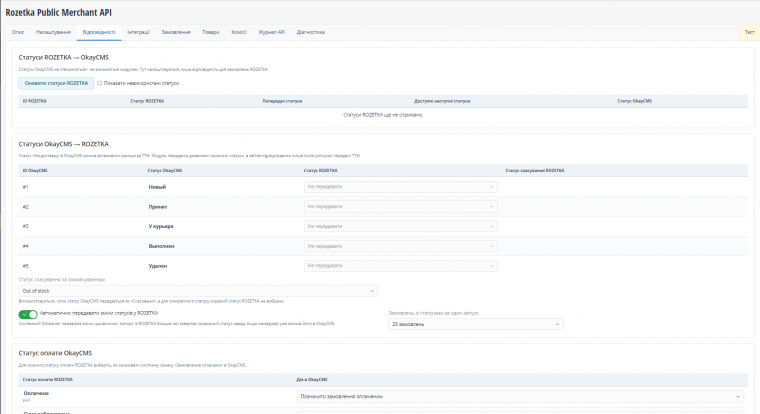Click the #5 ID cell
Screen dimensions: 760x414
pos(26,266)
